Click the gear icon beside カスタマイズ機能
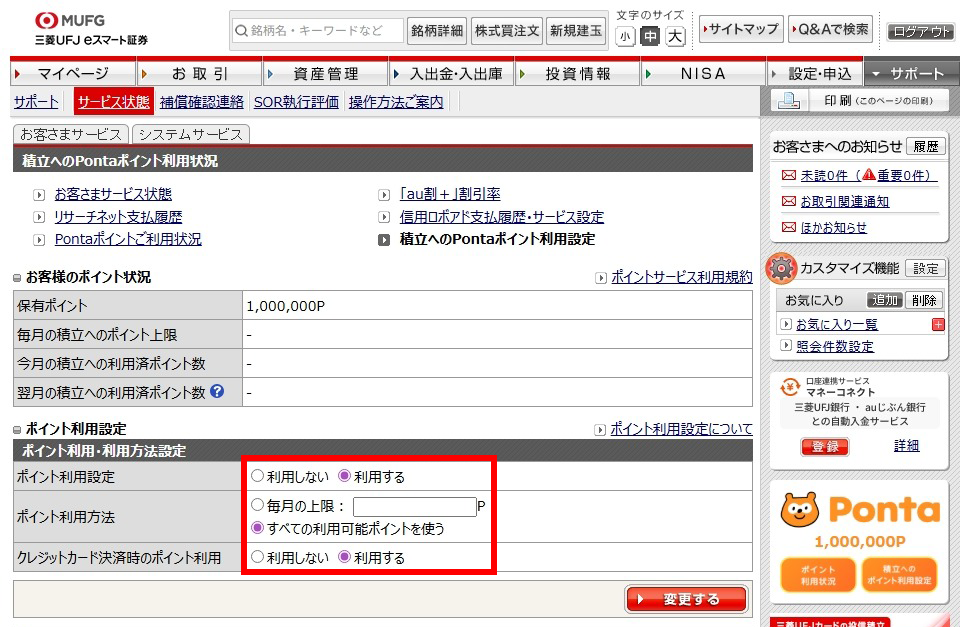Viewport: 972px width, 627px height. (x=781, y=269)
